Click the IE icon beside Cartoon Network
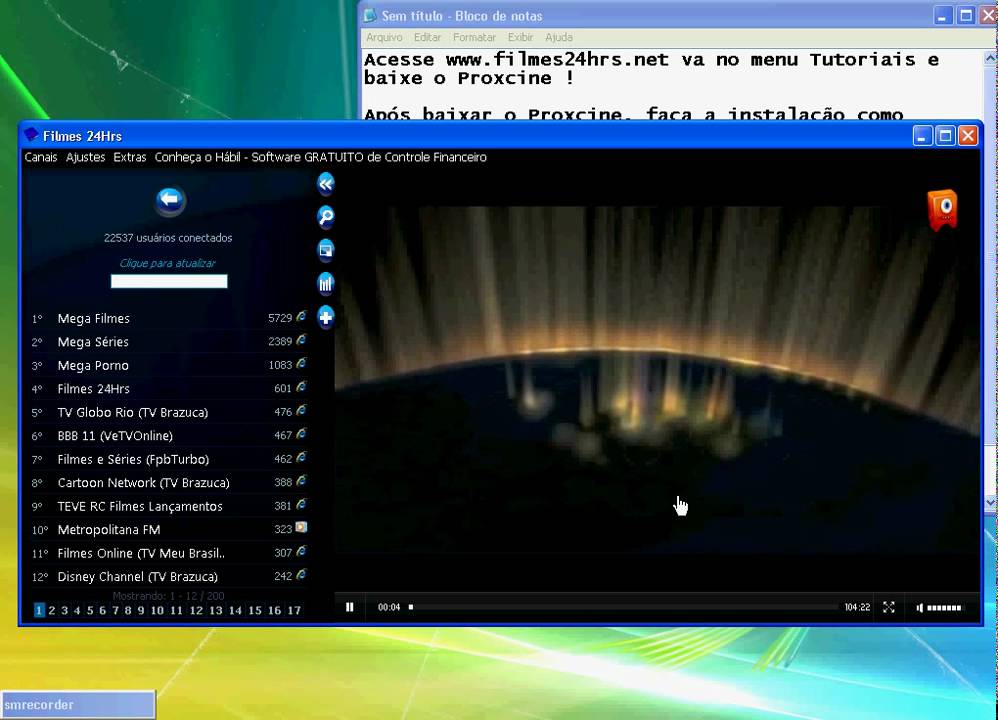The height and width of the screenshot is (720, 998). click(x=301, y=481)
